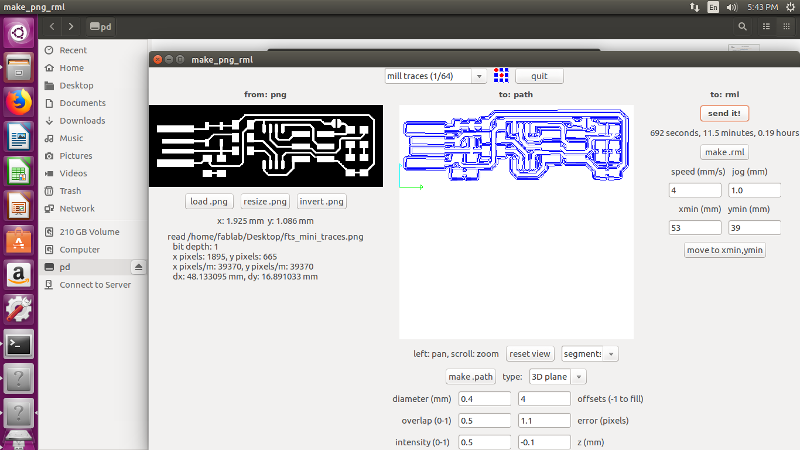This screenshot has width=800, height=450.
Task: Focus the offsets field showing 4
Action: pyautogui.click(x=544, y=398)
